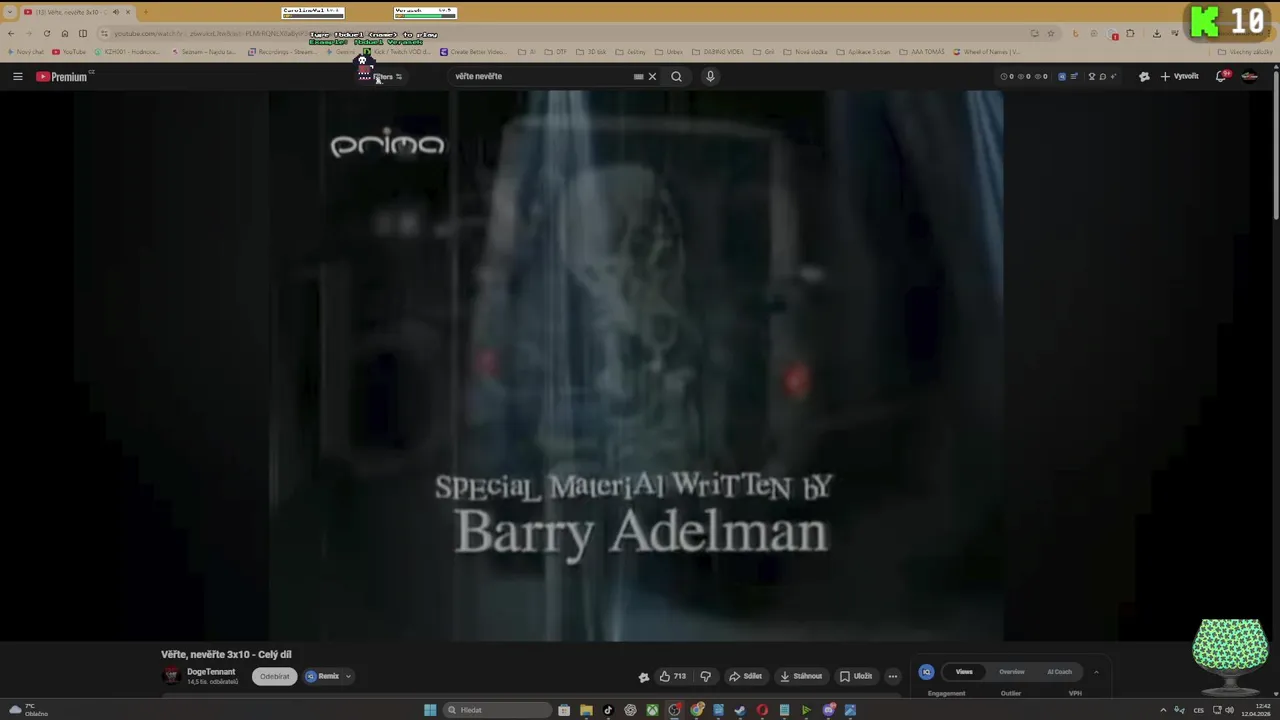Open a new browser tab with plus
The height and width of the screenshot is (720, 1280).
pyautogui.click(x=146, y=12)
